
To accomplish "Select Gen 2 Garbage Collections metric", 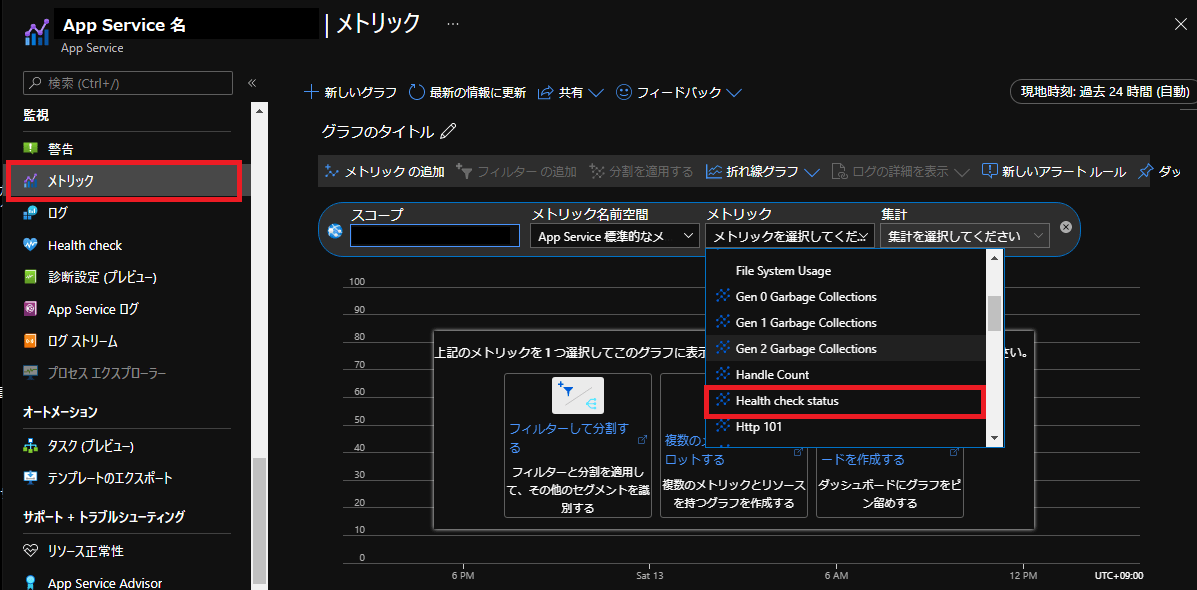I will coord(846,348).
